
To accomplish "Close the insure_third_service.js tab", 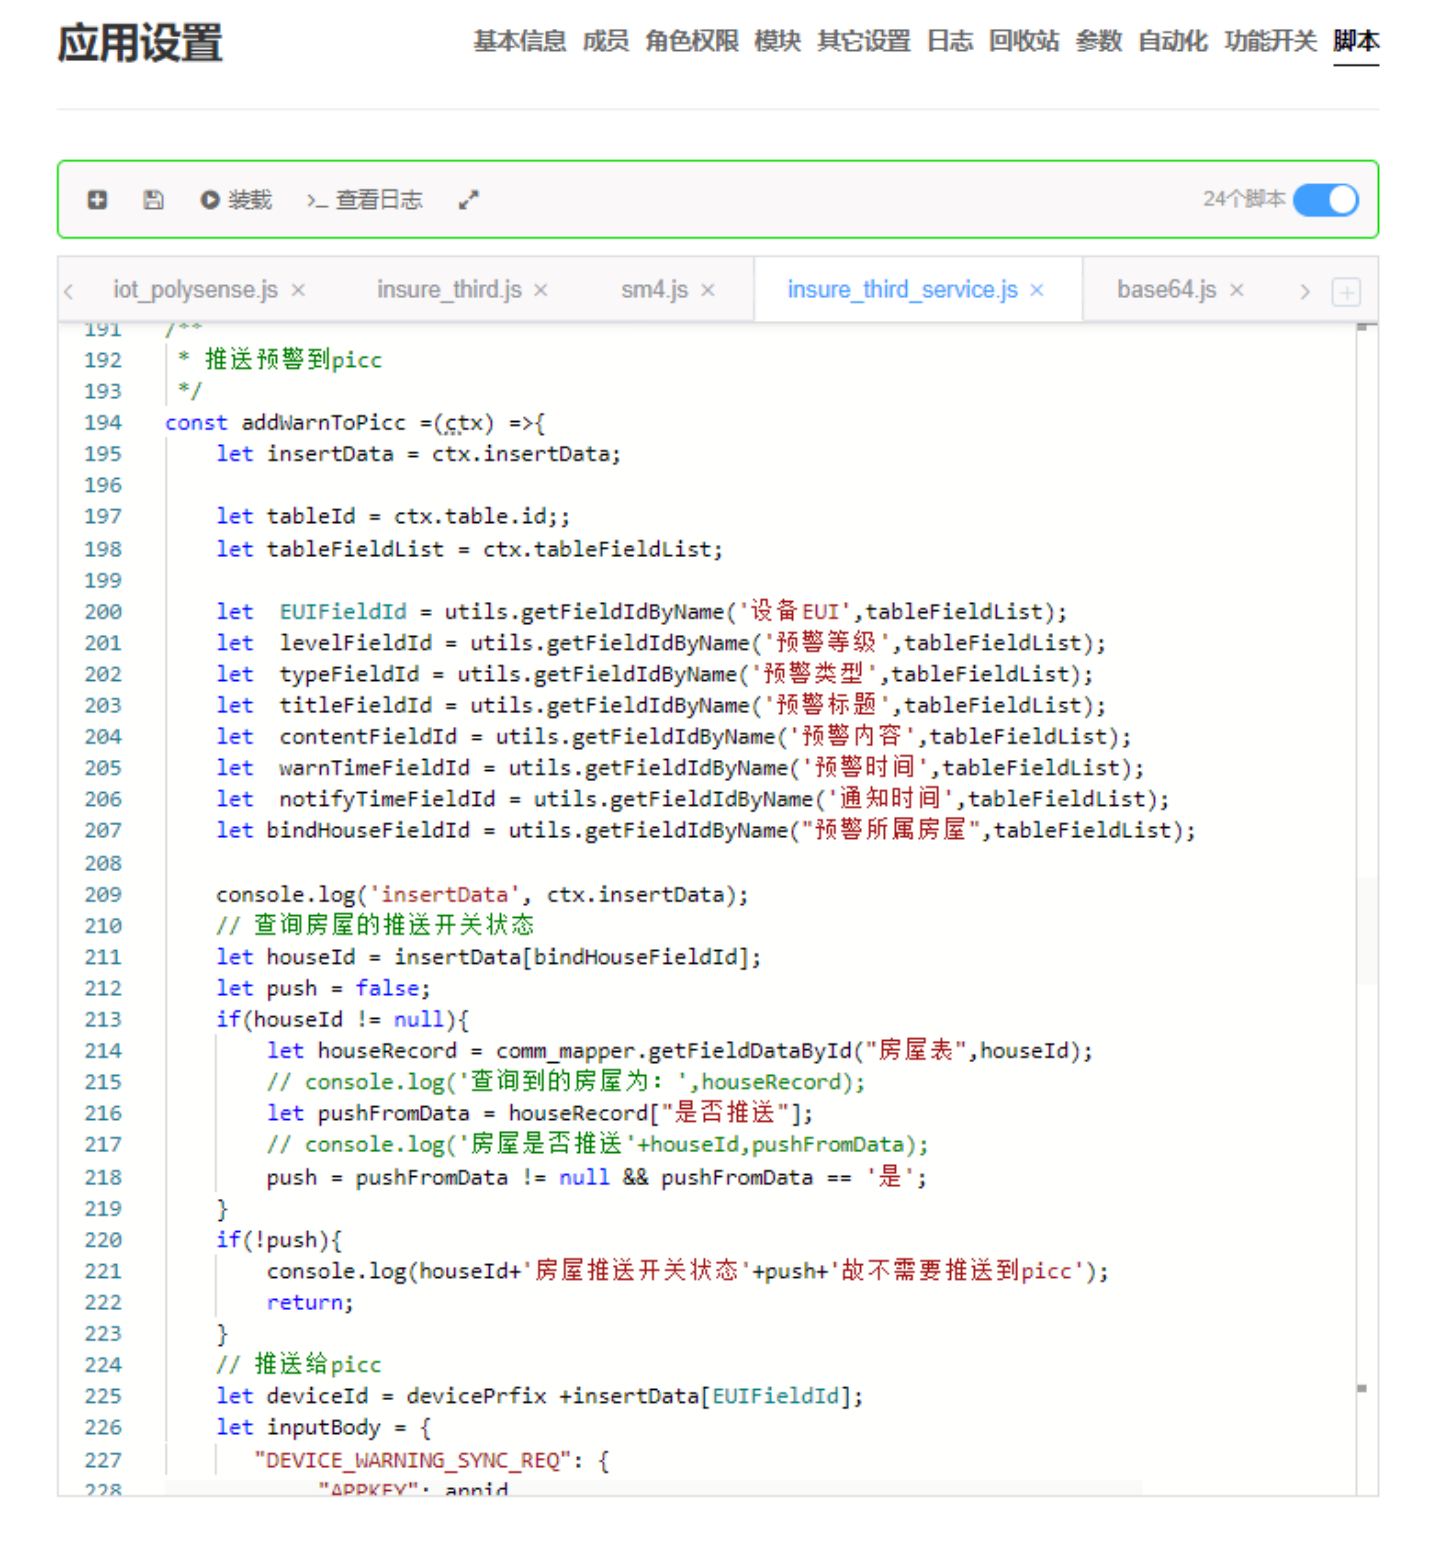I will pyautogui.click(x=1037, y=290).
